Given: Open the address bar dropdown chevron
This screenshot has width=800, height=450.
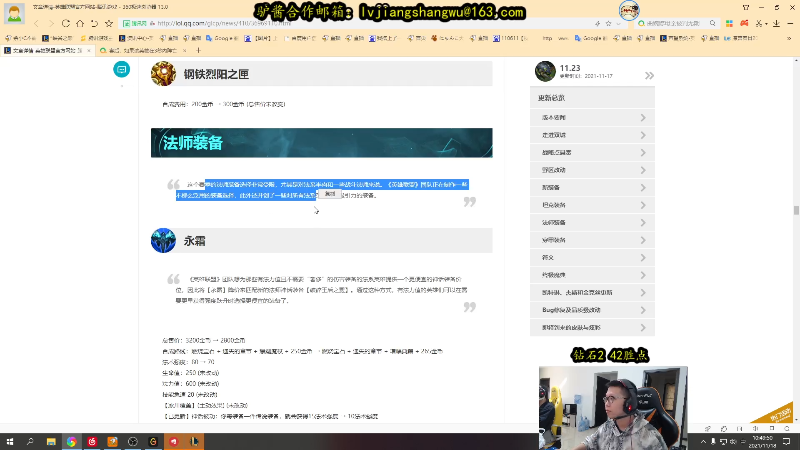Looking at the screenshot, I should click(x=618, y=23).
